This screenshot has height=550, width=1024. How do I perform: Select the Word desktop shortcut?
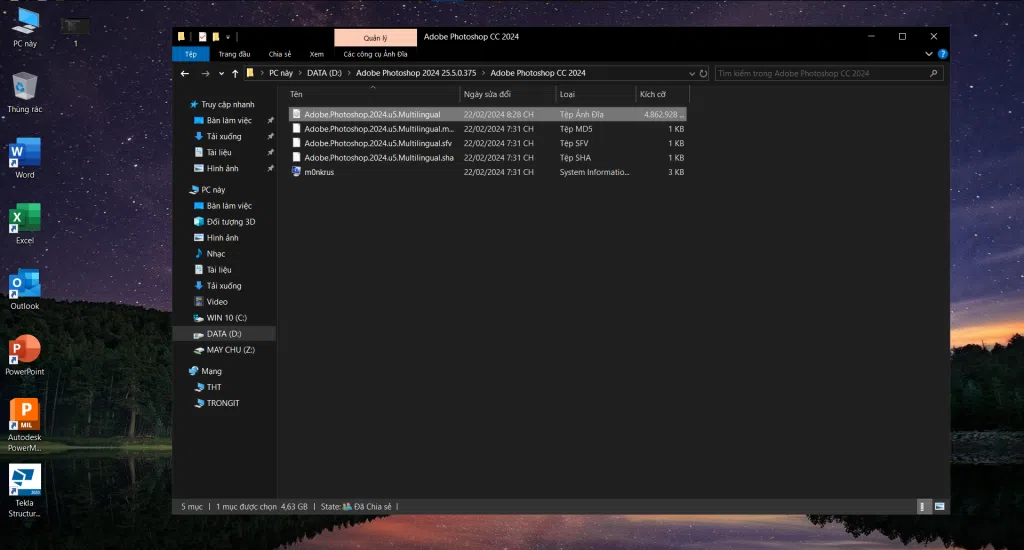(x=25, y=158)
